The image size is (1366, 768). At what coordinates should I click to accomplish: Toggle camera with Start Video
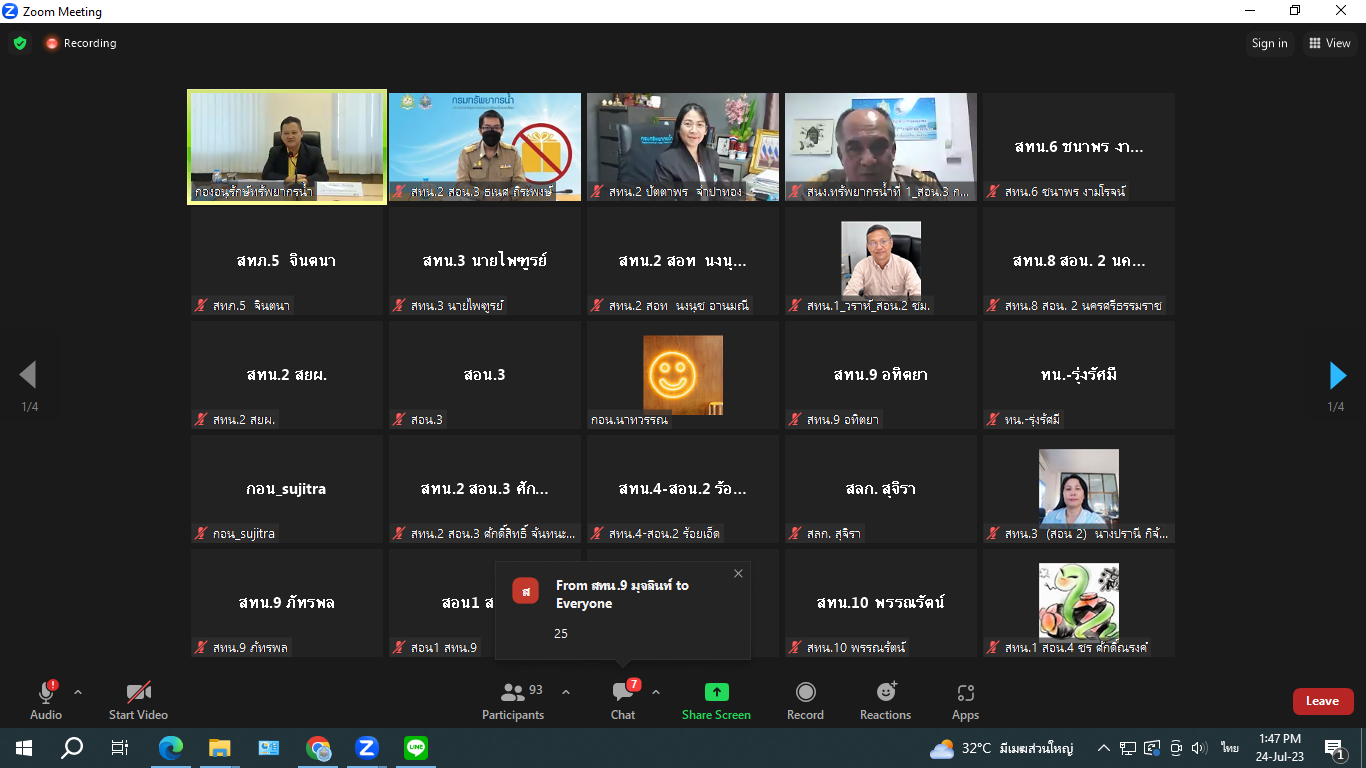[138, 693]
